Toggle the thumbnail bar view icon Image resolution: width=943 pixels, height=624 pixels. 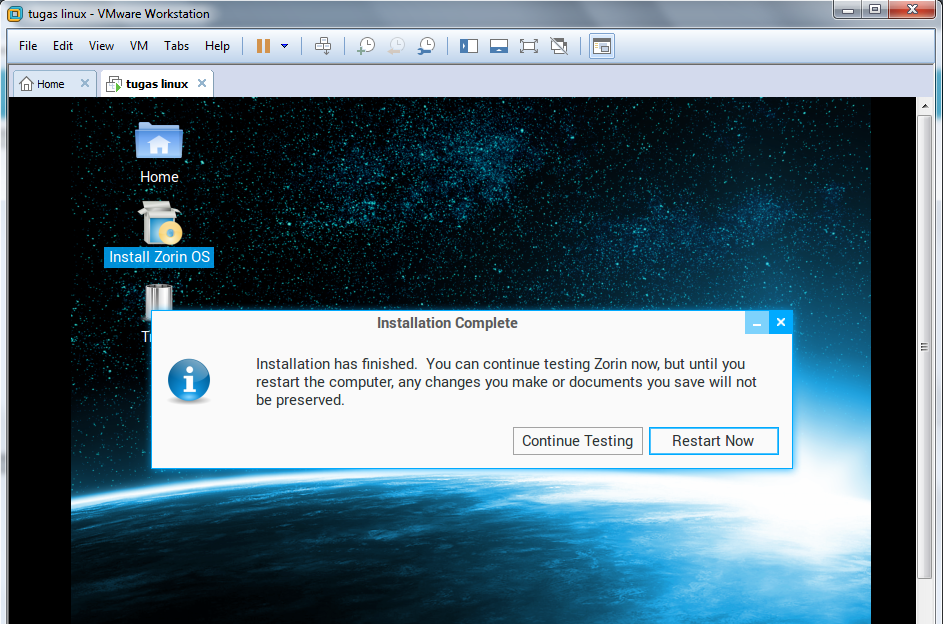point(499,46)
